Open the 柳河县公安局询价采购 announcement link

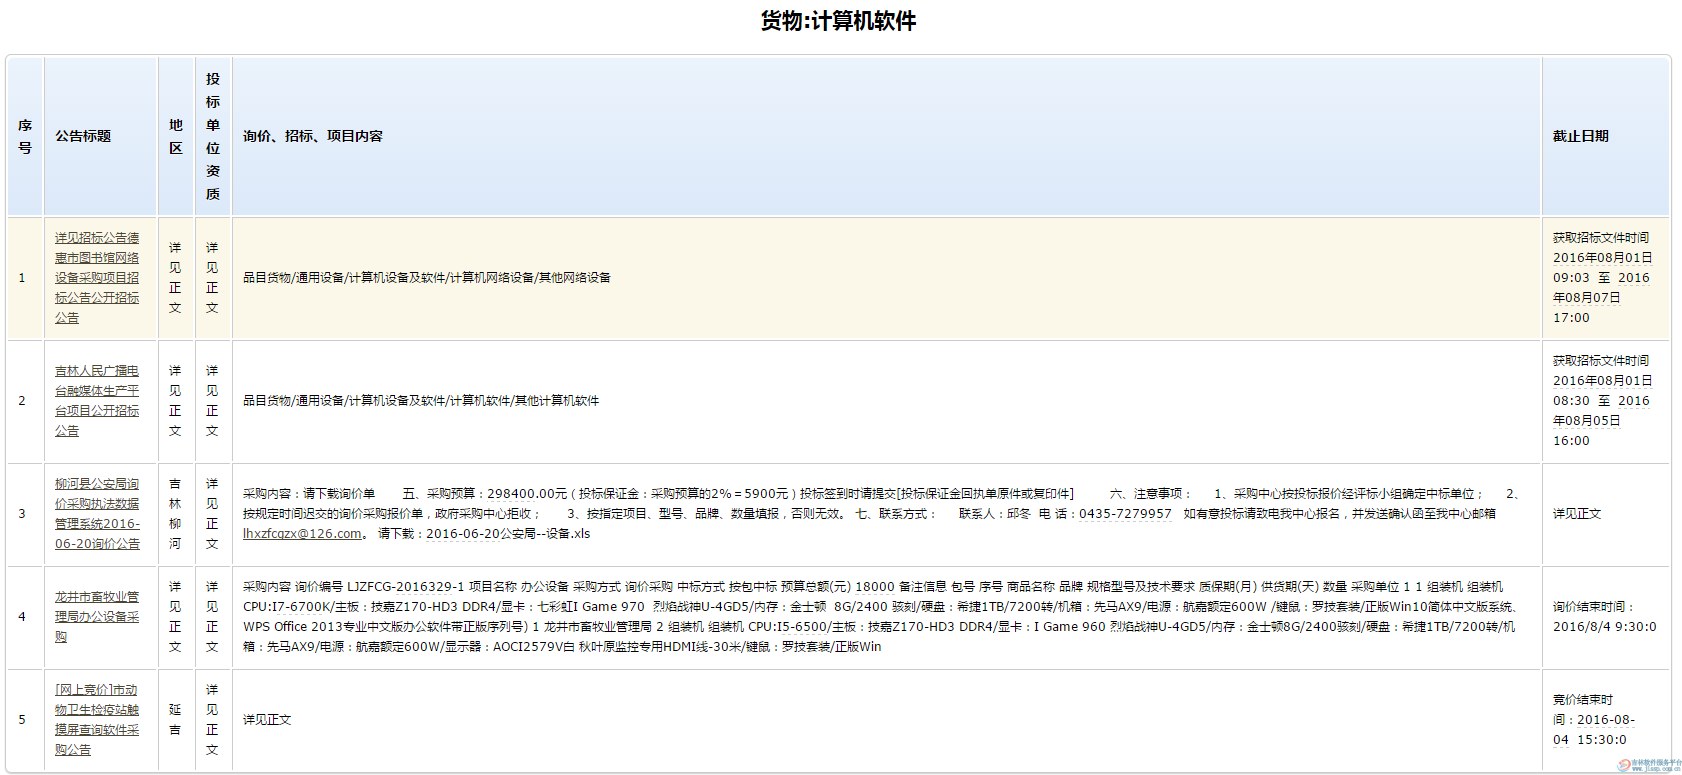[x=97, y=514]
